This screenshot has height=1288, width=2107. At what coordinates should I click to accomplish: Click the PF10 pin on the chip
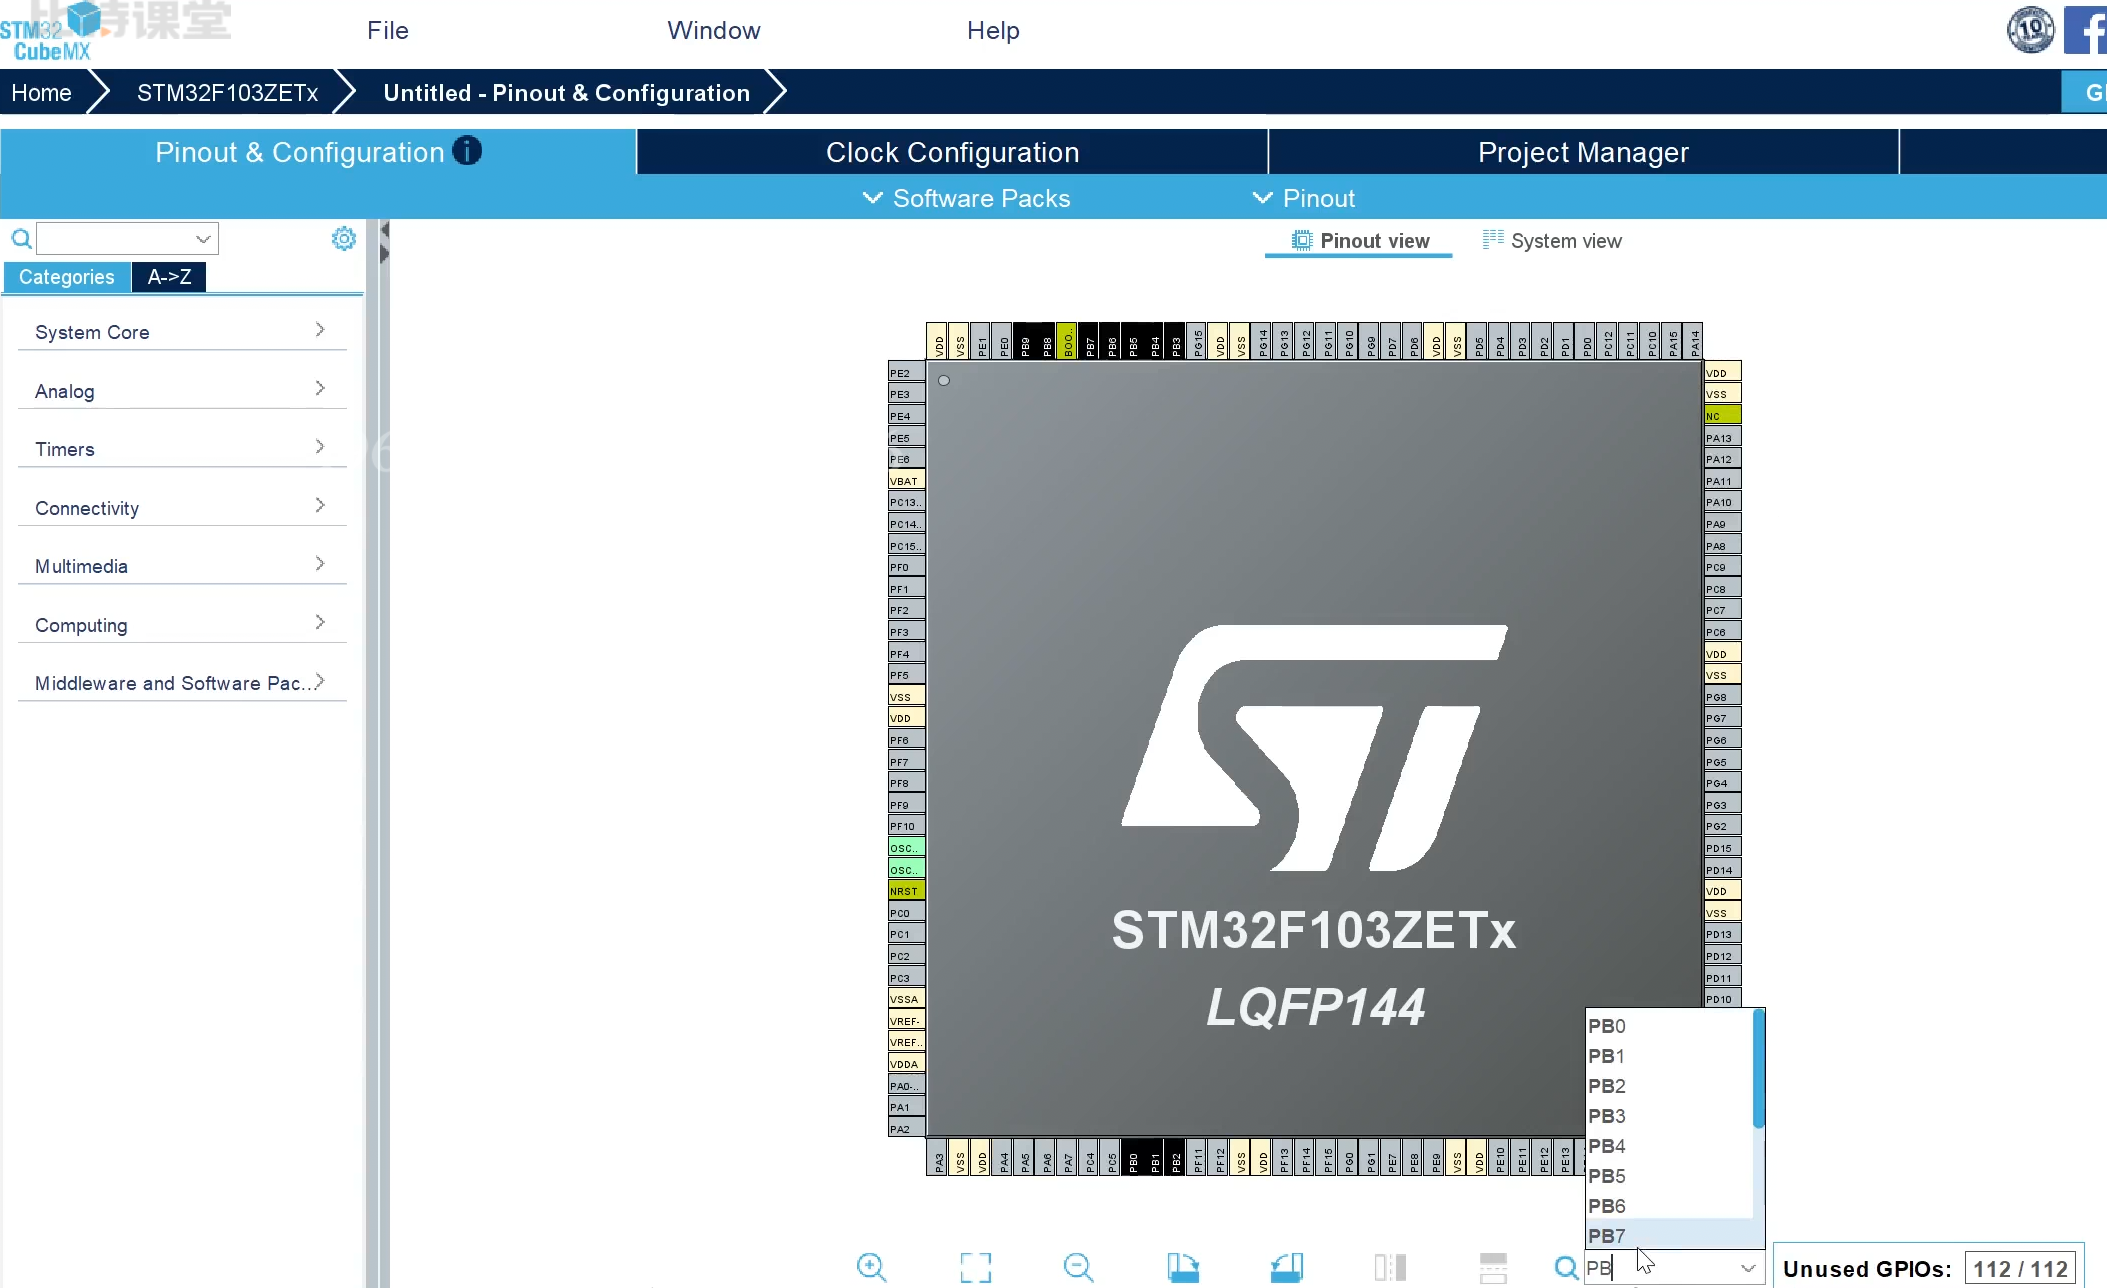coord(906,826)
